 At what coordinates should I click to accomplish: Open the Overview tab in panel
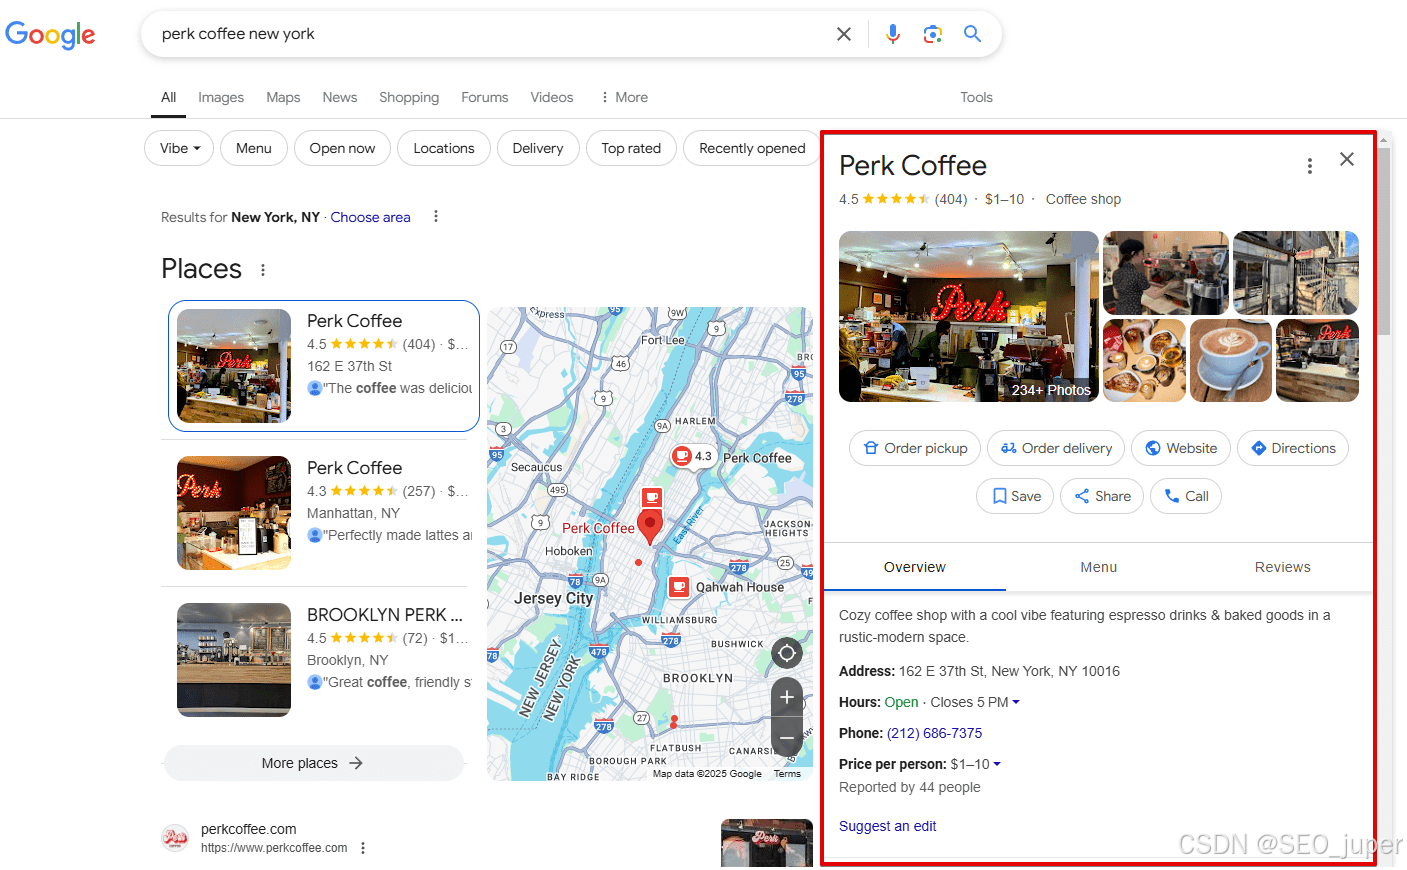point(915,567)
